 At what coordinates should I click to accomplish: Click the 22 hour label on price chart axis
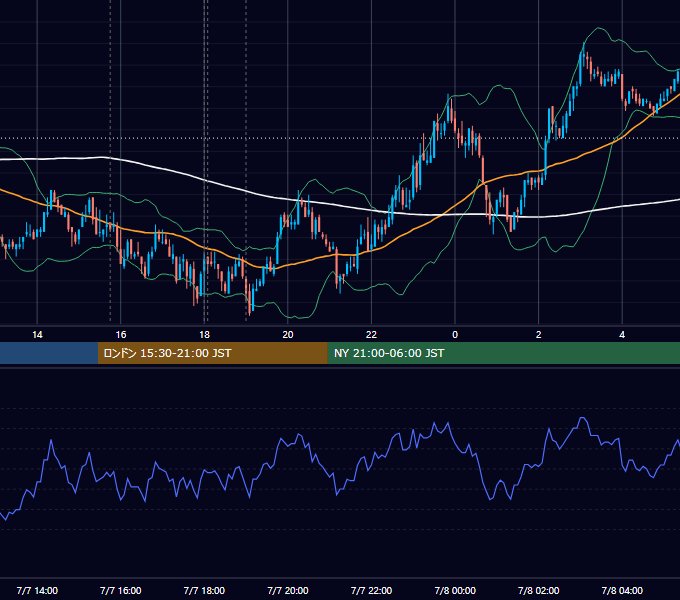click(x=371, y=335)
